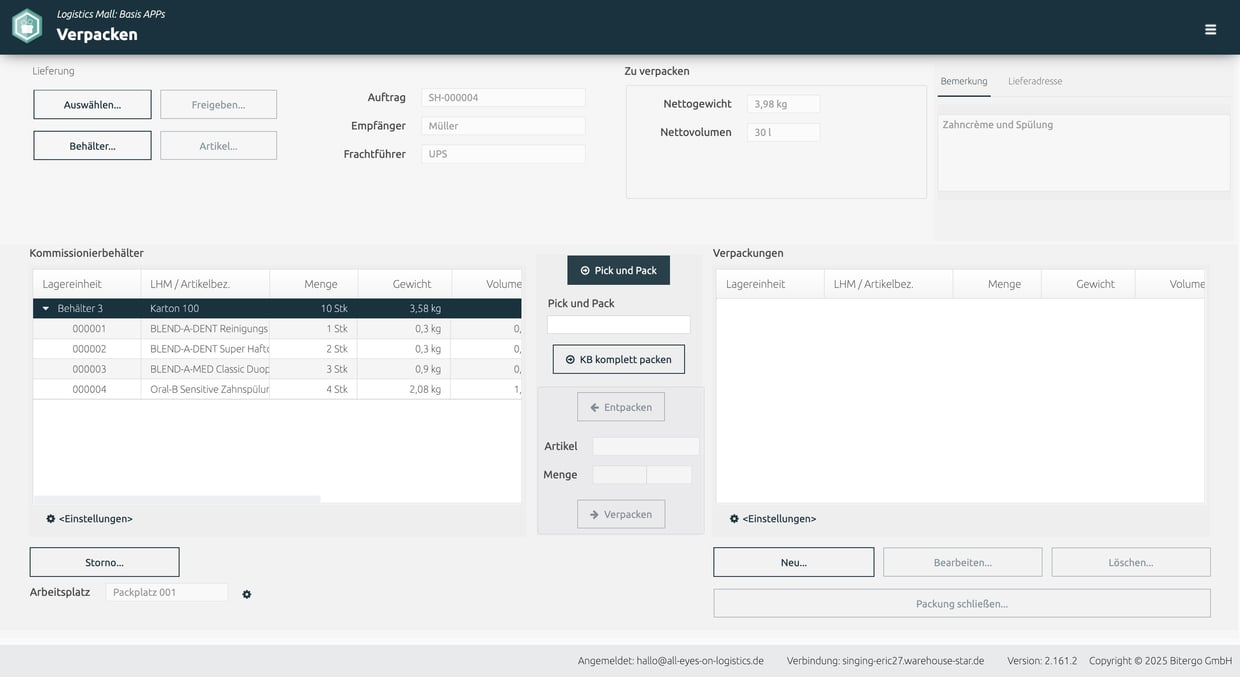
Task: Click the Version: 2.161.2 footer text
Action: [x=1042, y=661]
